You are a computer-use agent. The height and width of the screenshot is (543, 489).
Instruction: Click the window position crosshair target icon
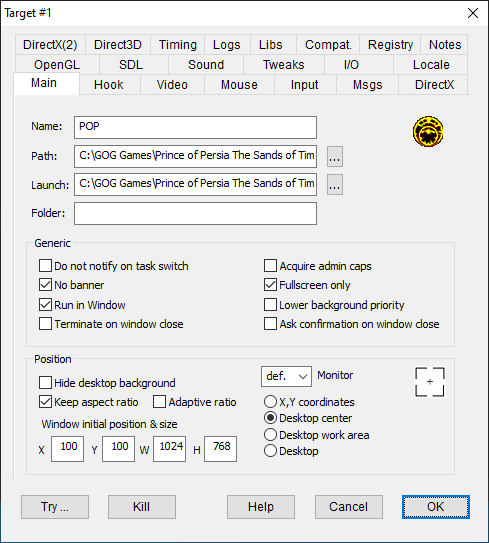point(430,382)
